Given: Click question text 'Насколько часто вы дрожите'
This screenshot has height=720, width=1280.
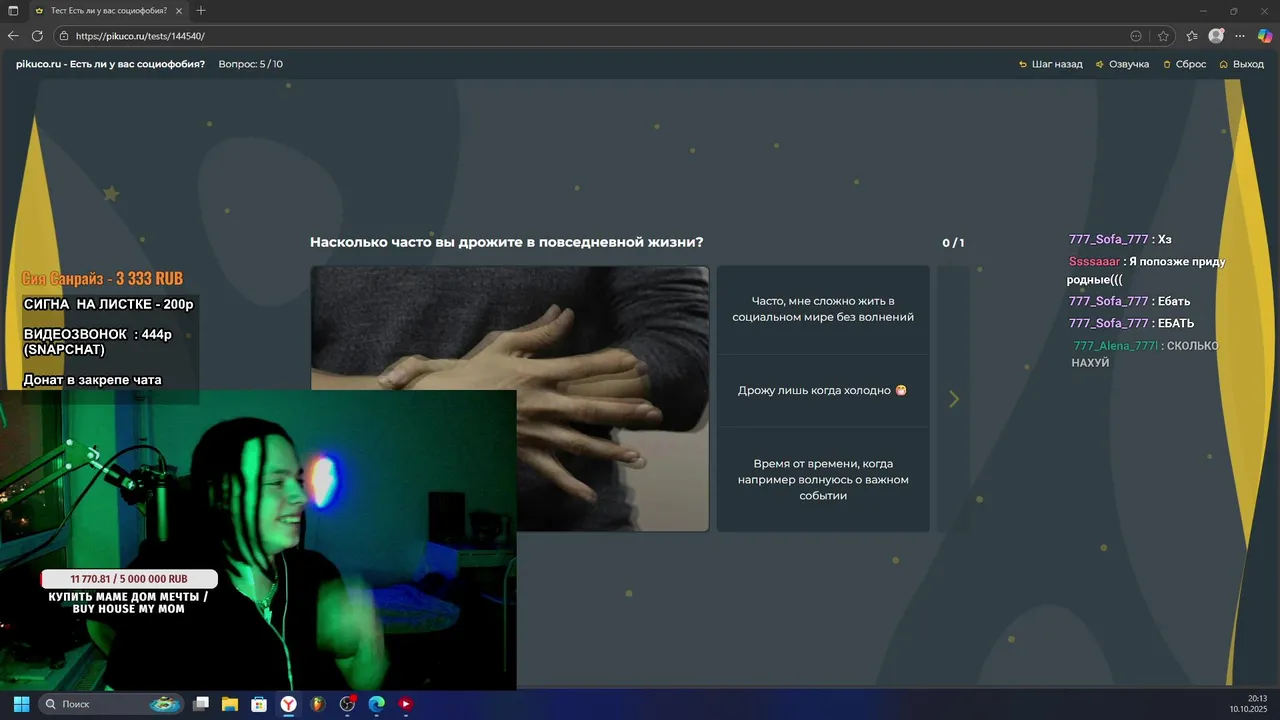Looking at the screenshot, I should pyautogui.click(x=506, y=242).
